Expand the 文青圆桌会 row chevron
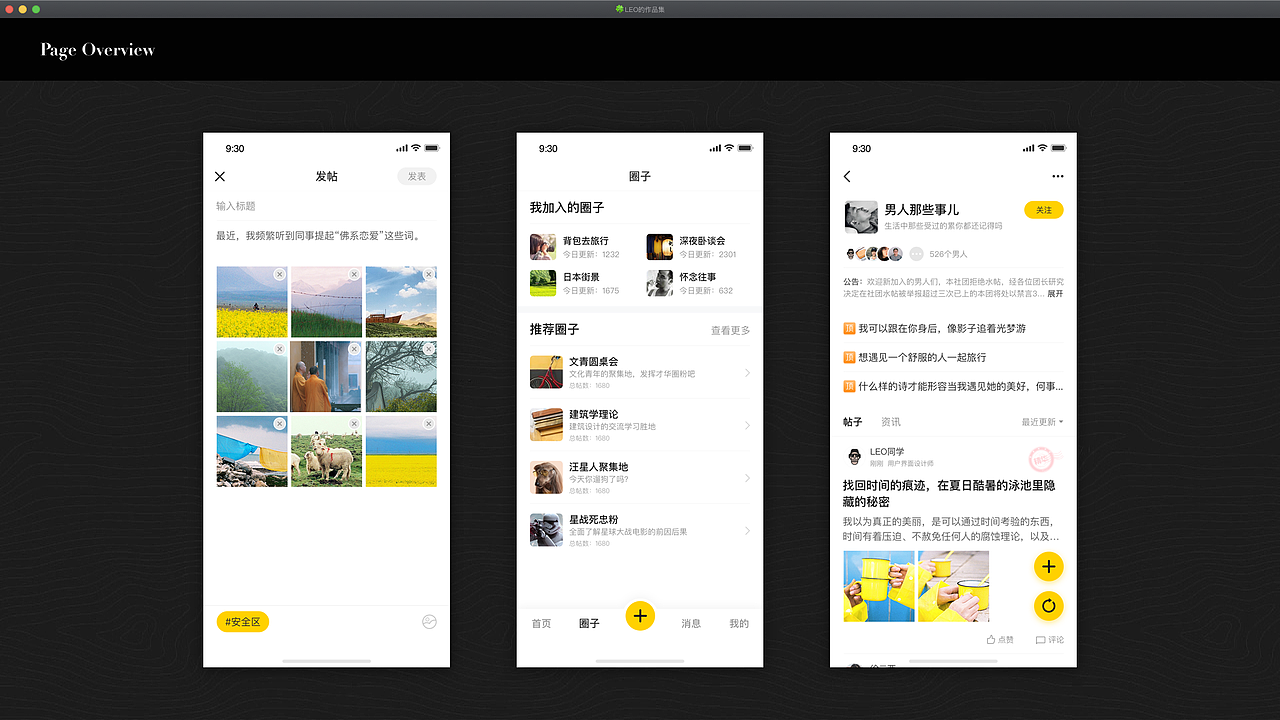Image resolution: width=1280 pixels, height=720 pixels. click(747, 373)
